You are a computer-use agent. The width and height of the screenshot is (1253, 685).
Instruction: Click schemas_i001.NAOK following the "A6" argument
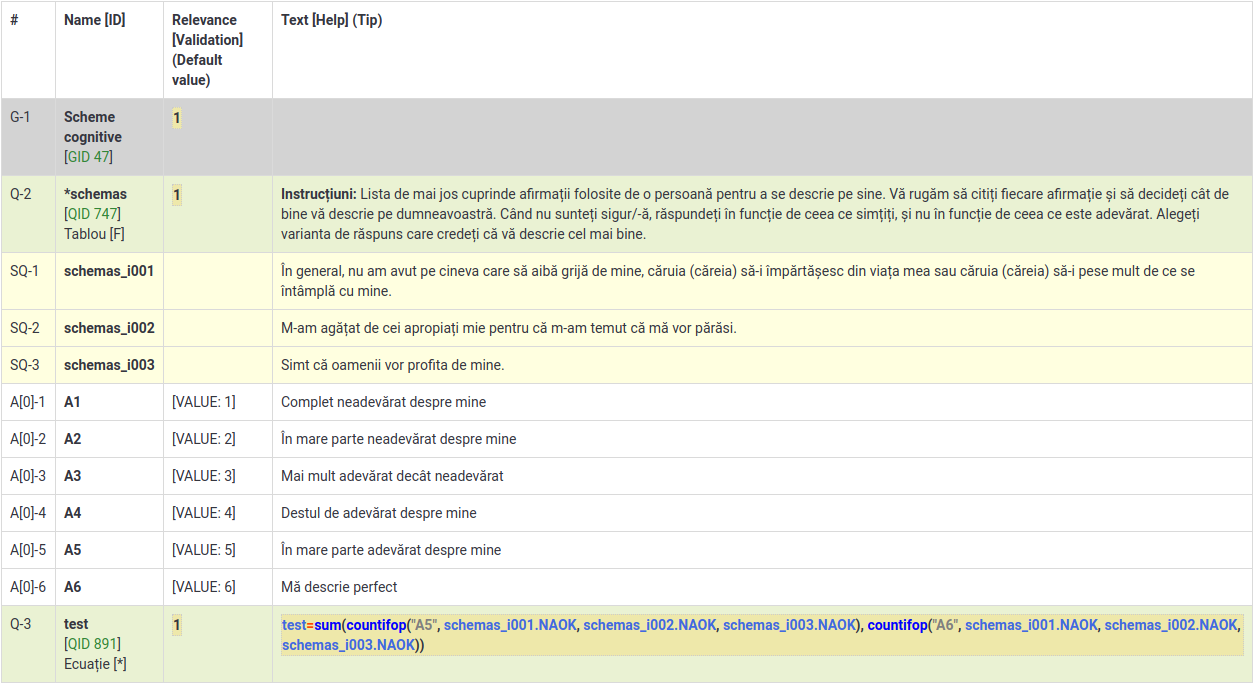(1031, 625)
